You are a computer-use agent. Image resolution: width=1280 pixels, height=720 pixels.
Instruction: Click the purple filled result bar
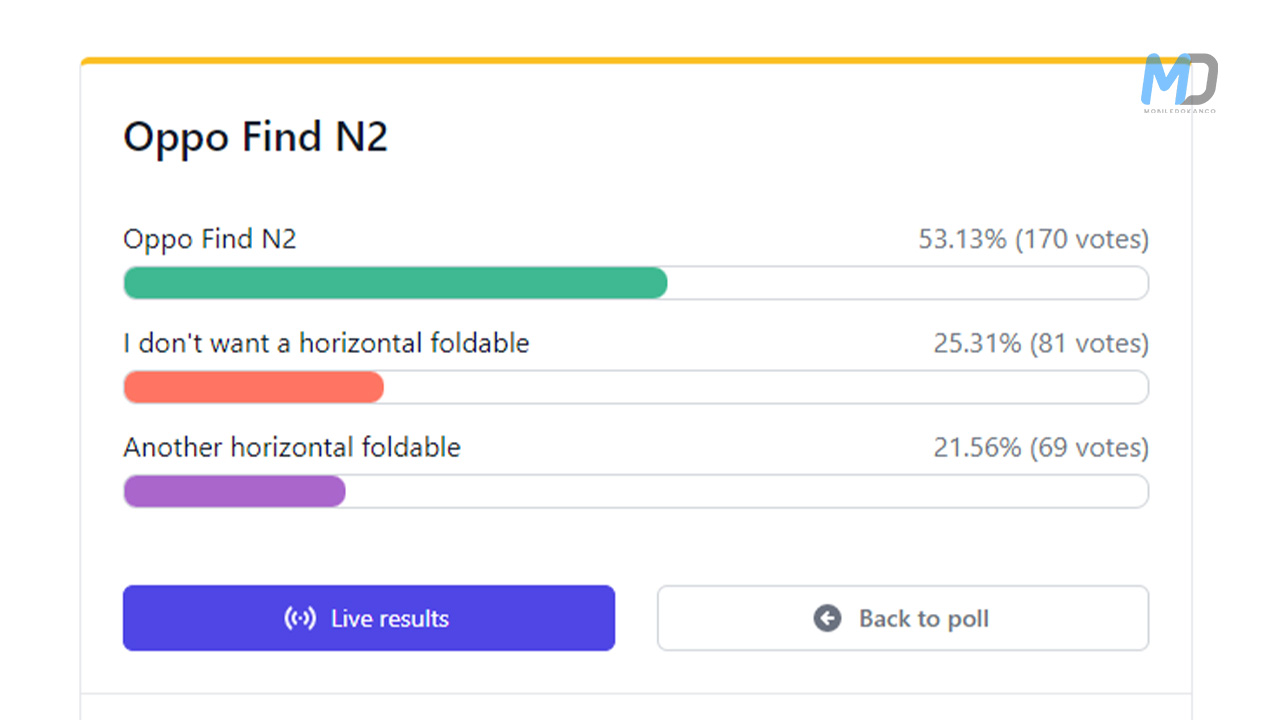click(234, 491)
